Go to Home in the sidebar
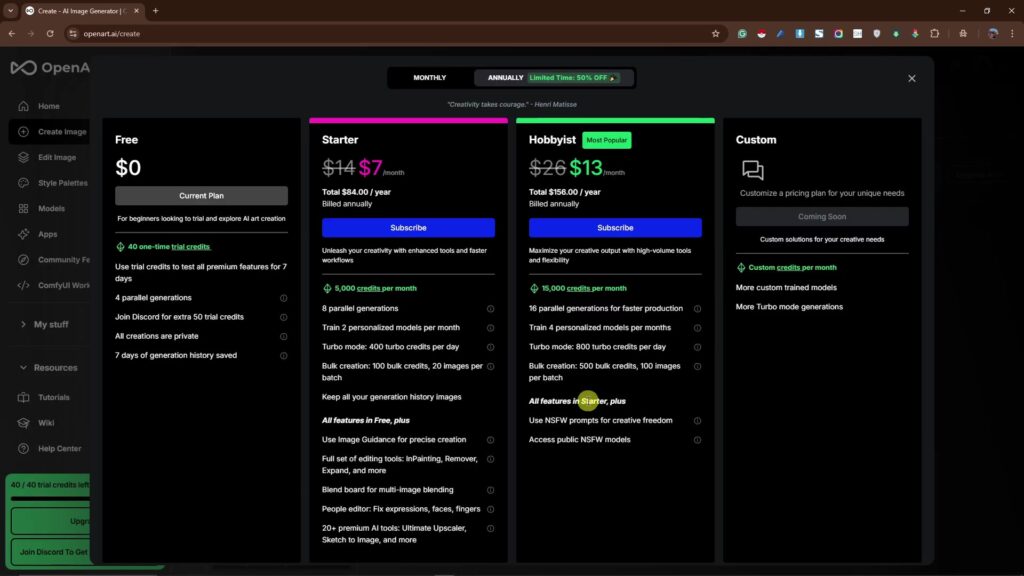Image resolution: width=1024 pixels, height=576 pixels. pos(48,106)
